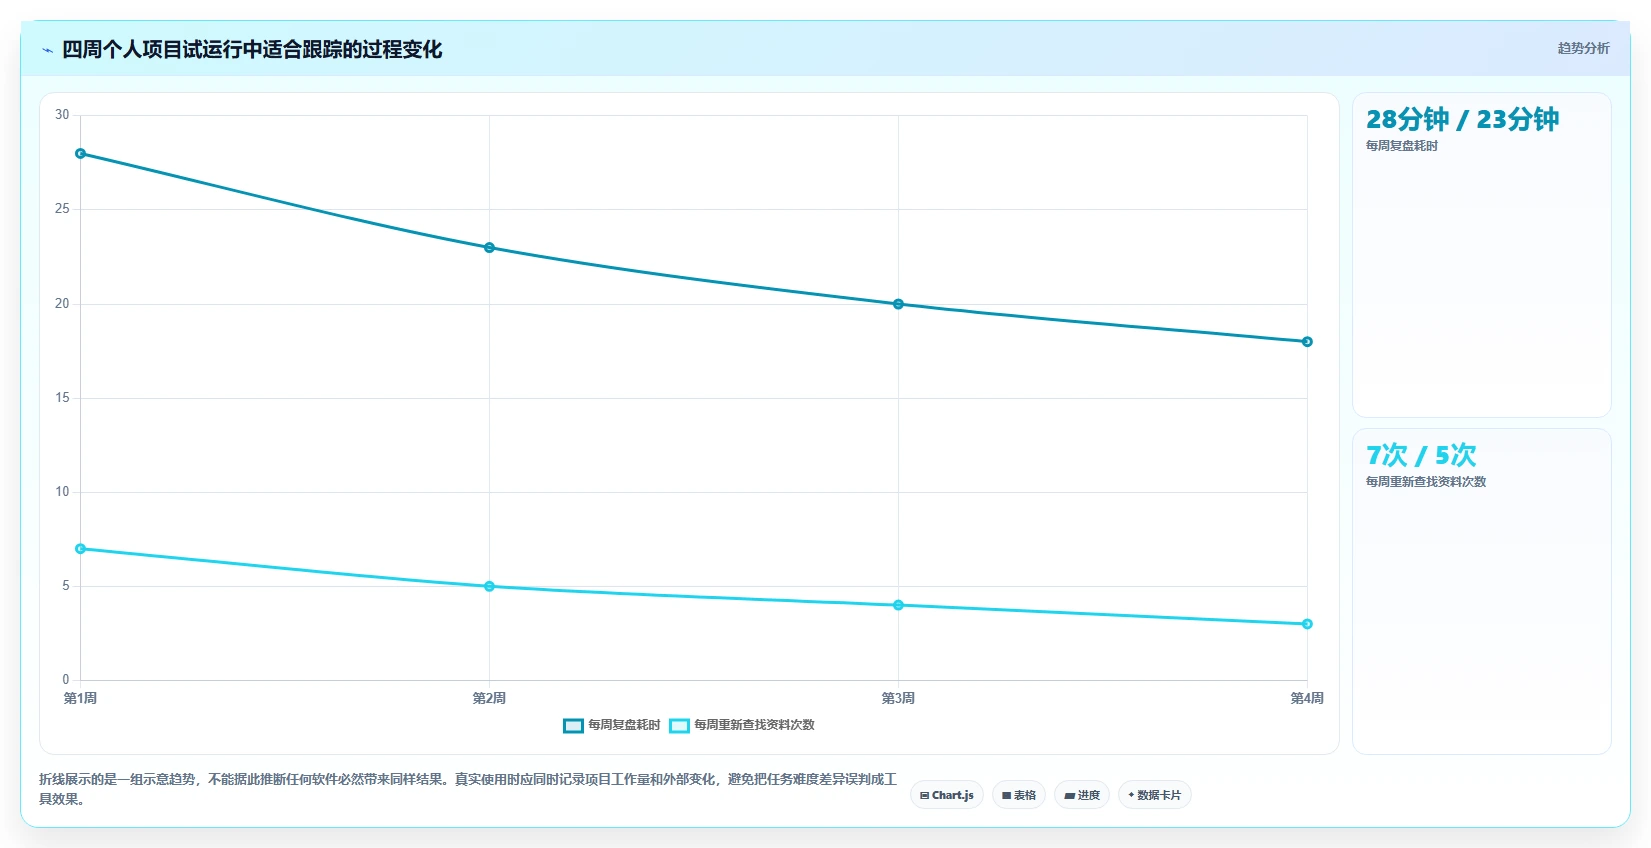Click the 15 y-axis label

pos(62,398)
